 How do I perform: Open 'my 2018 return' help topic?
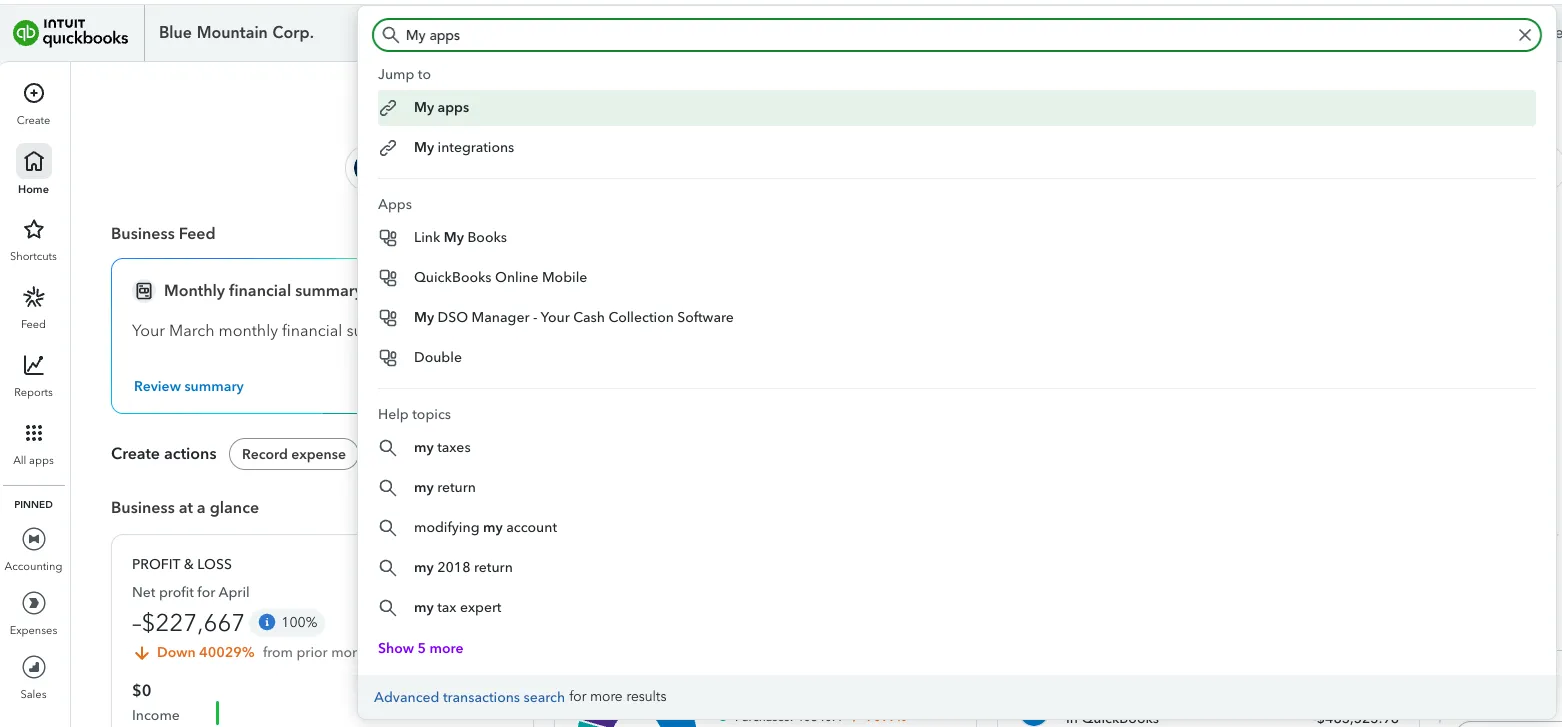[957, 568]
